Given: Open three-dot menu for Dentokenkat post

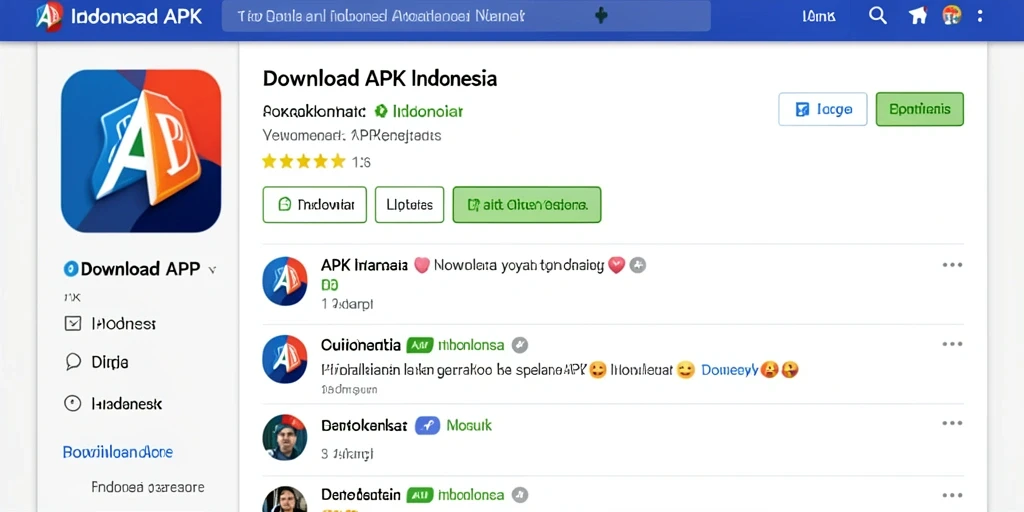Looking at the screenshot, I should pyautogui.click(x=952, y=424).
